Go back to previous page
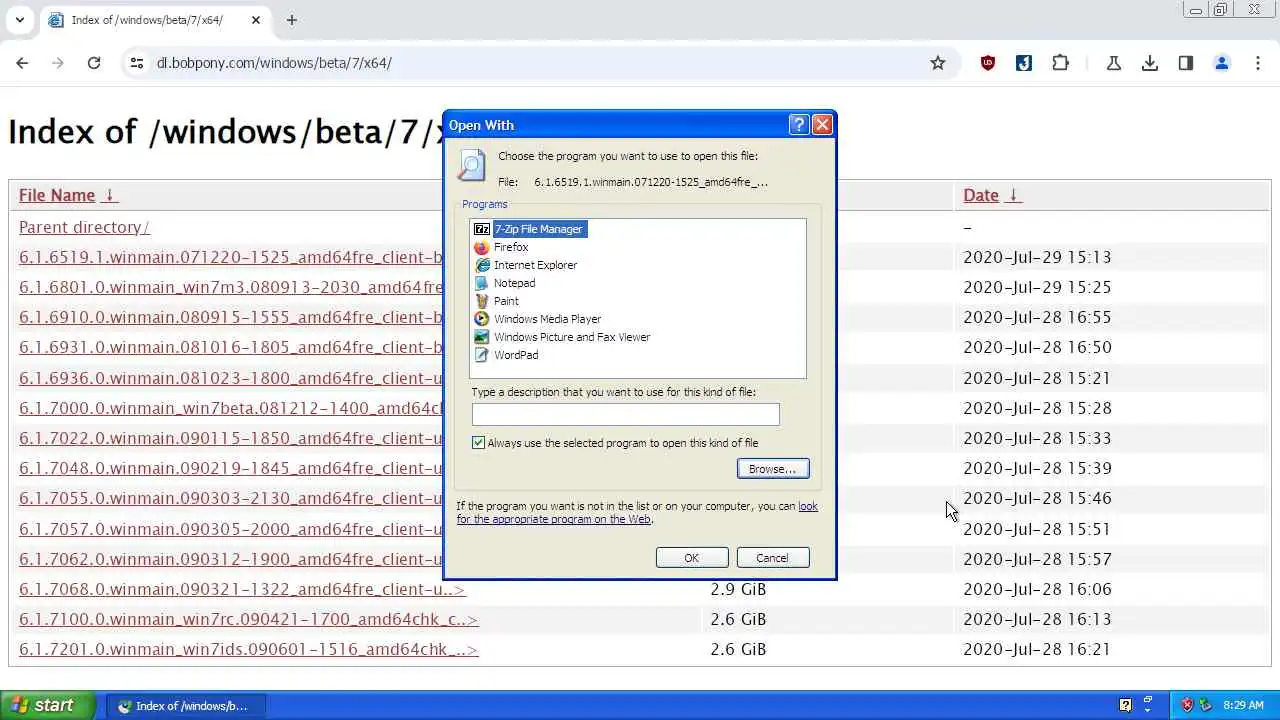The height and width of the screenshot is (720, 1280). [22, 63]
